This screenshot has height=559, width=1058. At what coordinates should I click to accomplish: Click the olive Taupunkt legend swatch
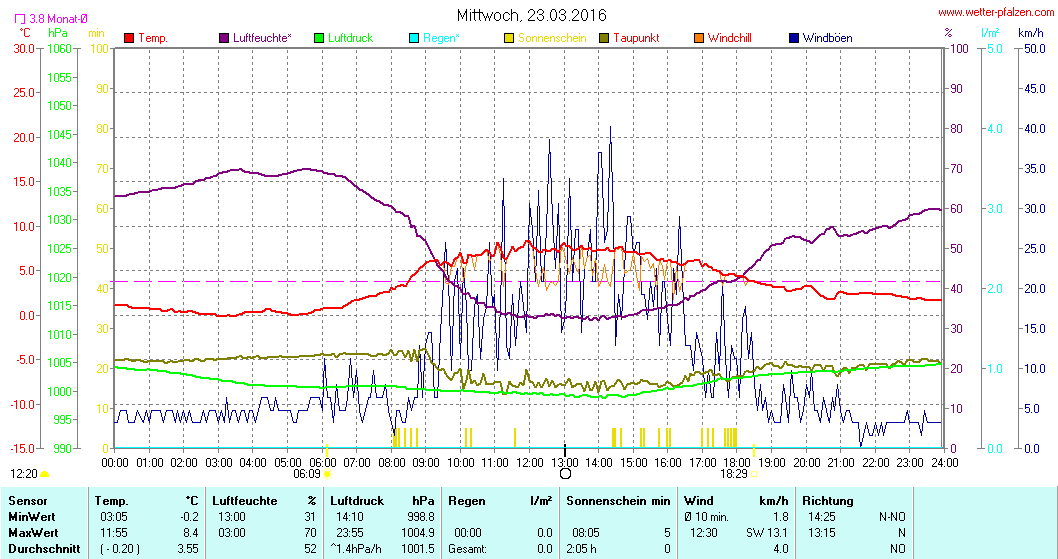pyautogui.click(x=604, y=38)
